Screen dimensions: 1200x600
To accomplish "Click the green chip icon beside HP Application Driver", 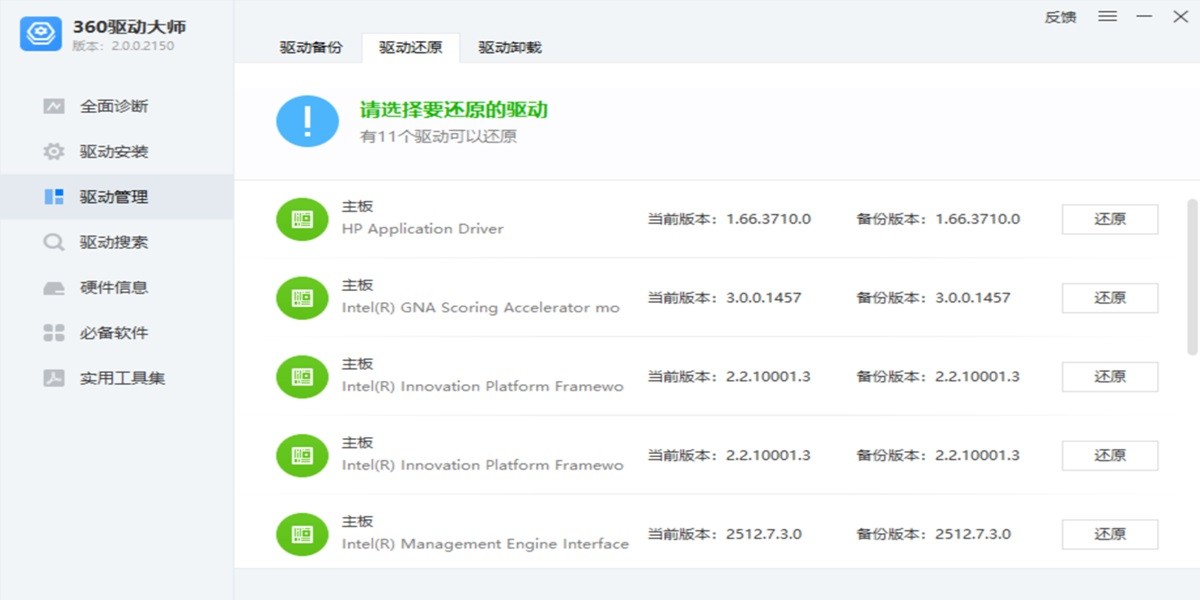I will 301,218.
